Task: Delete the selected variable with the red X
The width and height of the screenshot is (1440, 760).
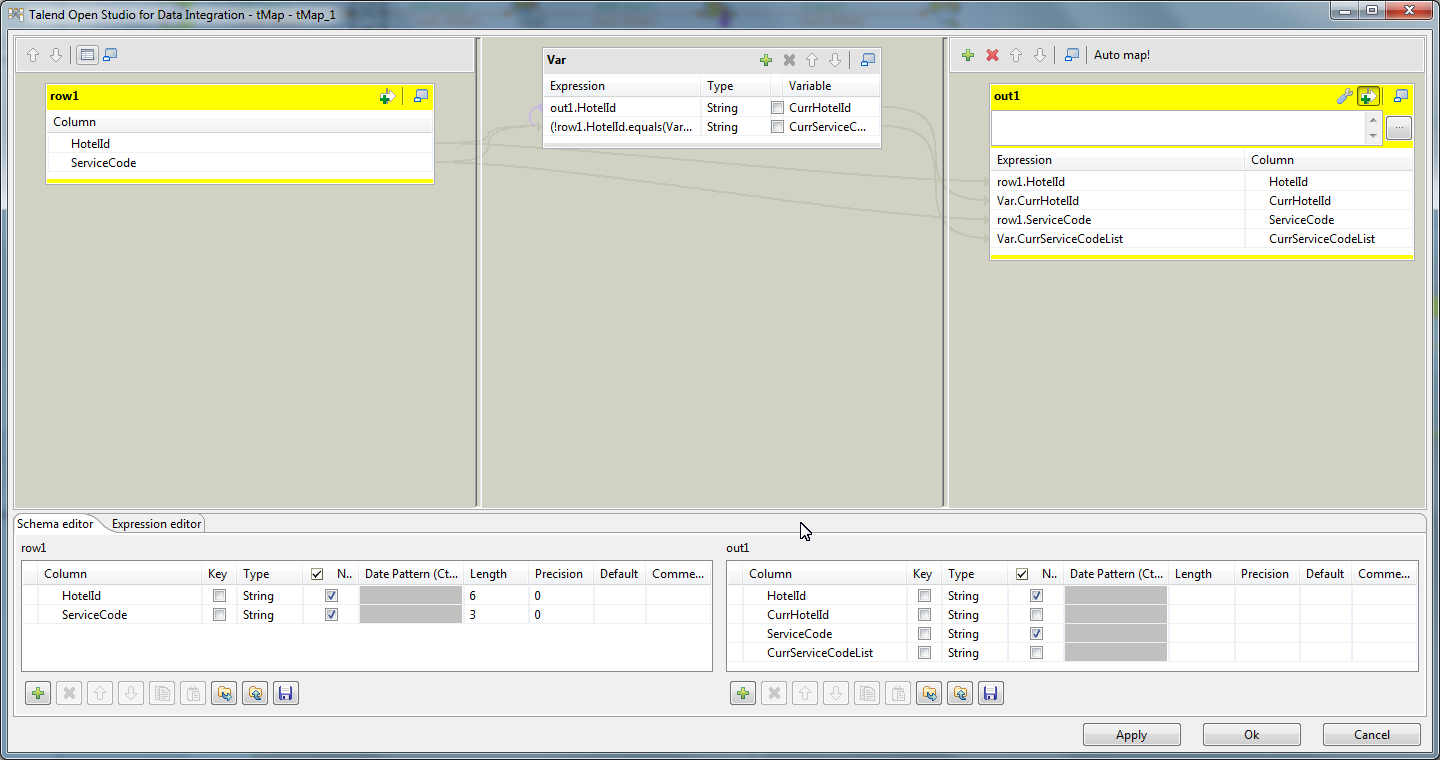Action: pos(789,60)
